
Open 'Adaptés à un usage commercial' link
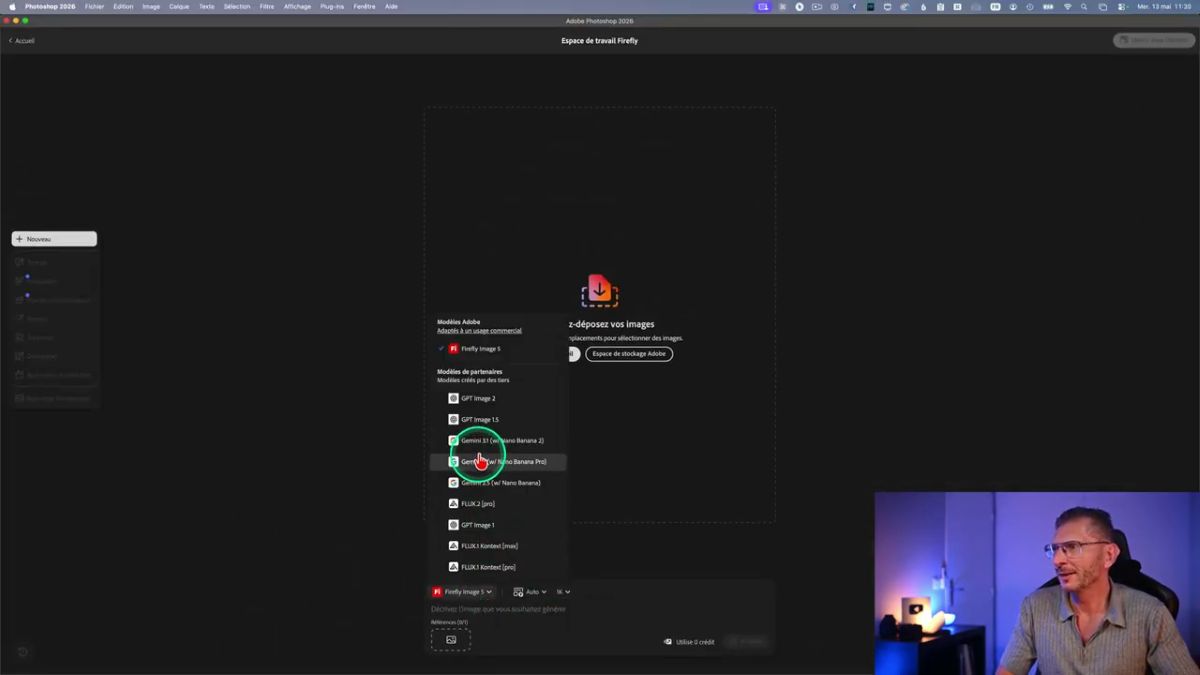coord(479,331)
